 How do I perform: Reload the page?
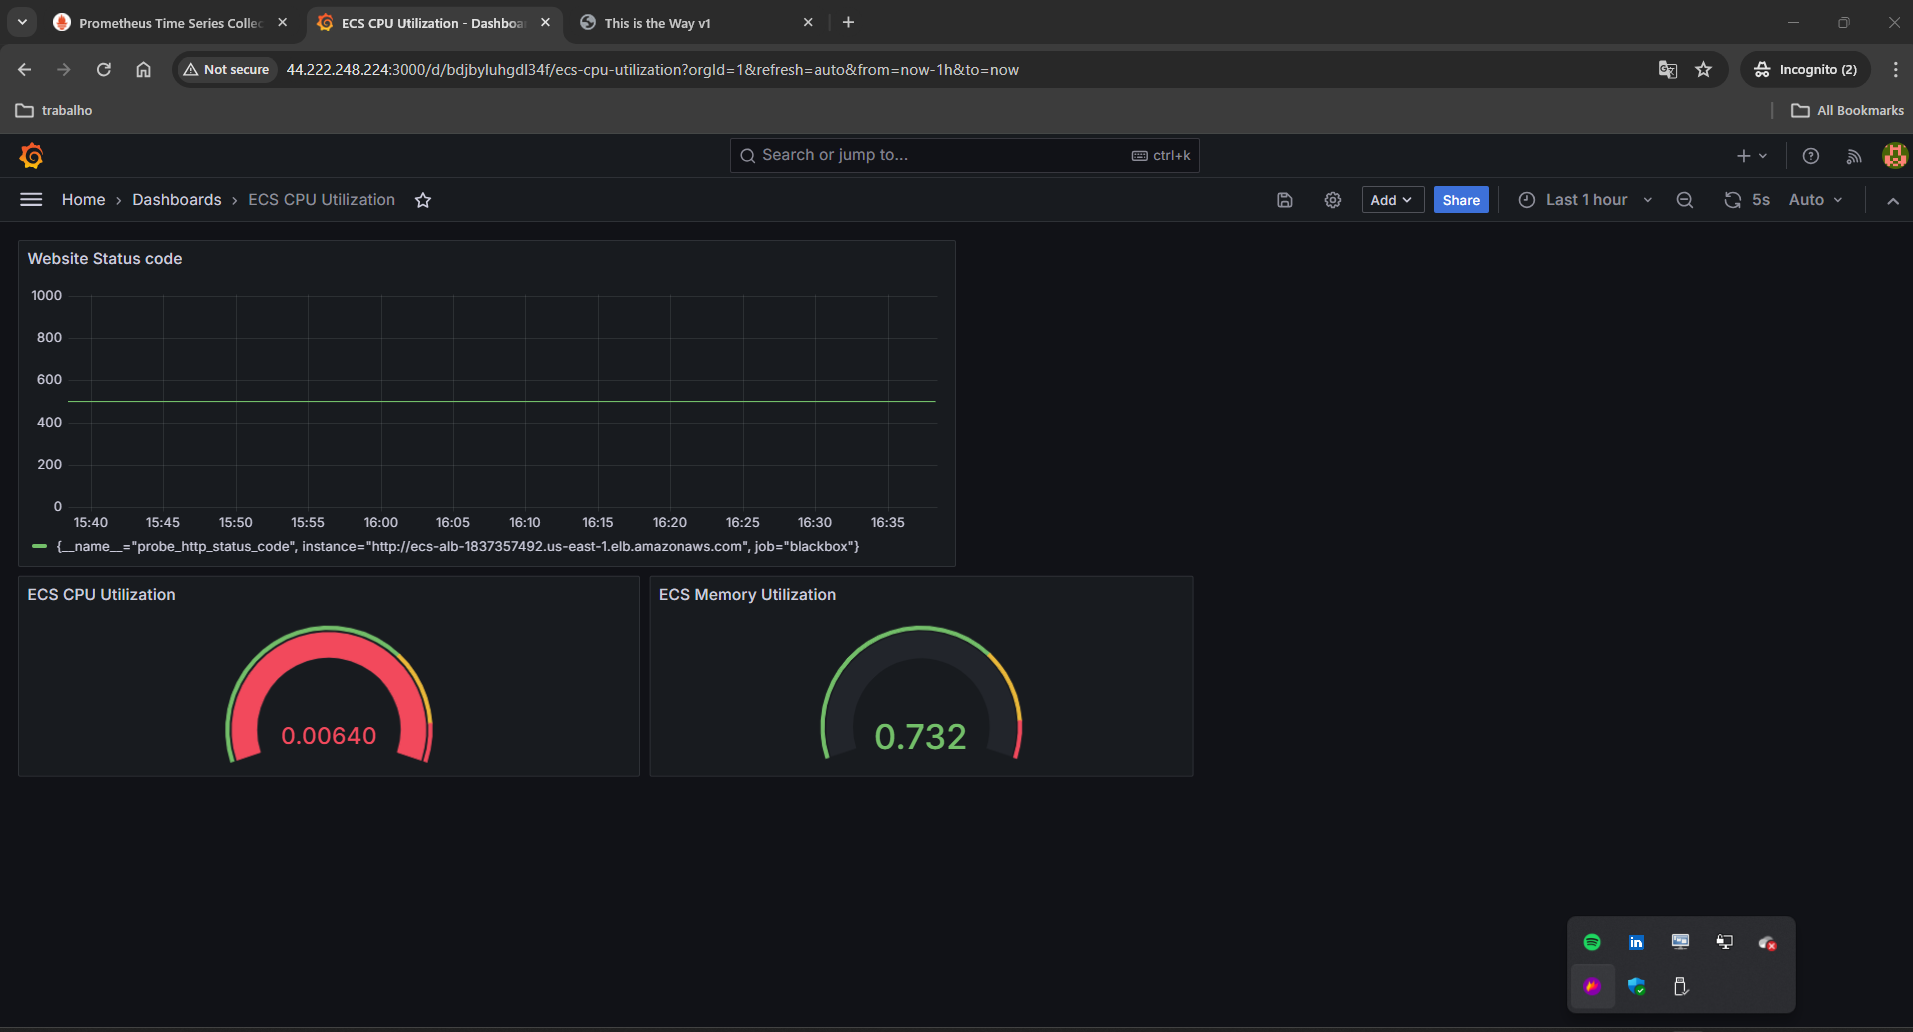pos(104,69)
